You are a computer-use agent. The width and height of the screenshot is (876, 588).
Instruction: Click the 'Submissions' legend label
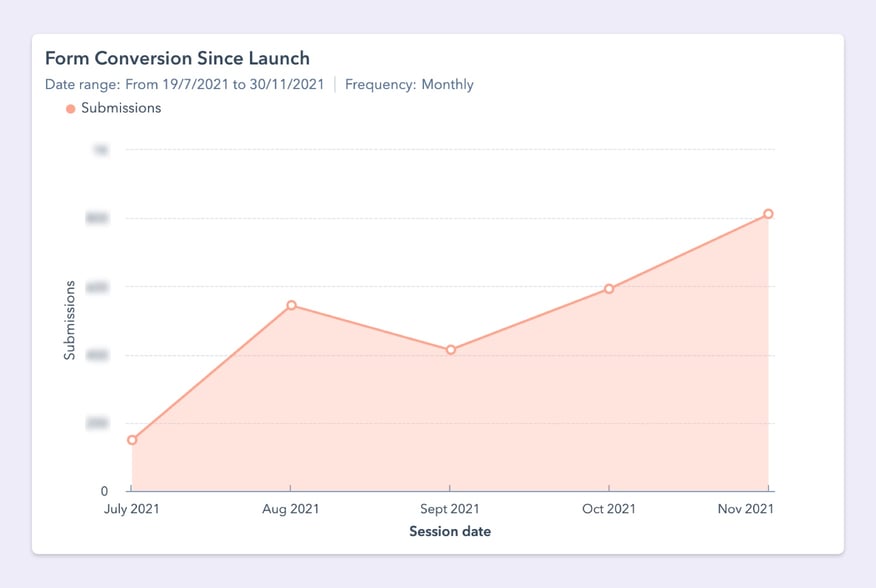click(121, 108)
